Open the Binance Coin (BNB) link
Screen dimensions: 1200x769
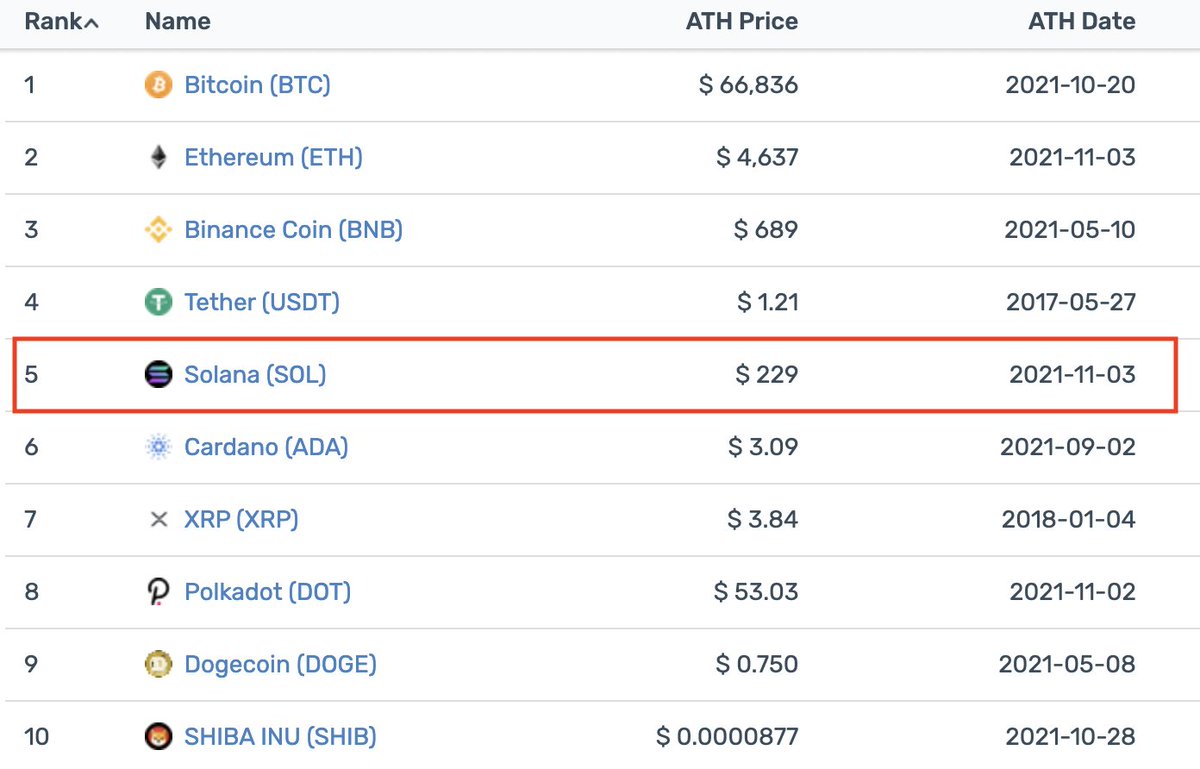click(293, 230)
